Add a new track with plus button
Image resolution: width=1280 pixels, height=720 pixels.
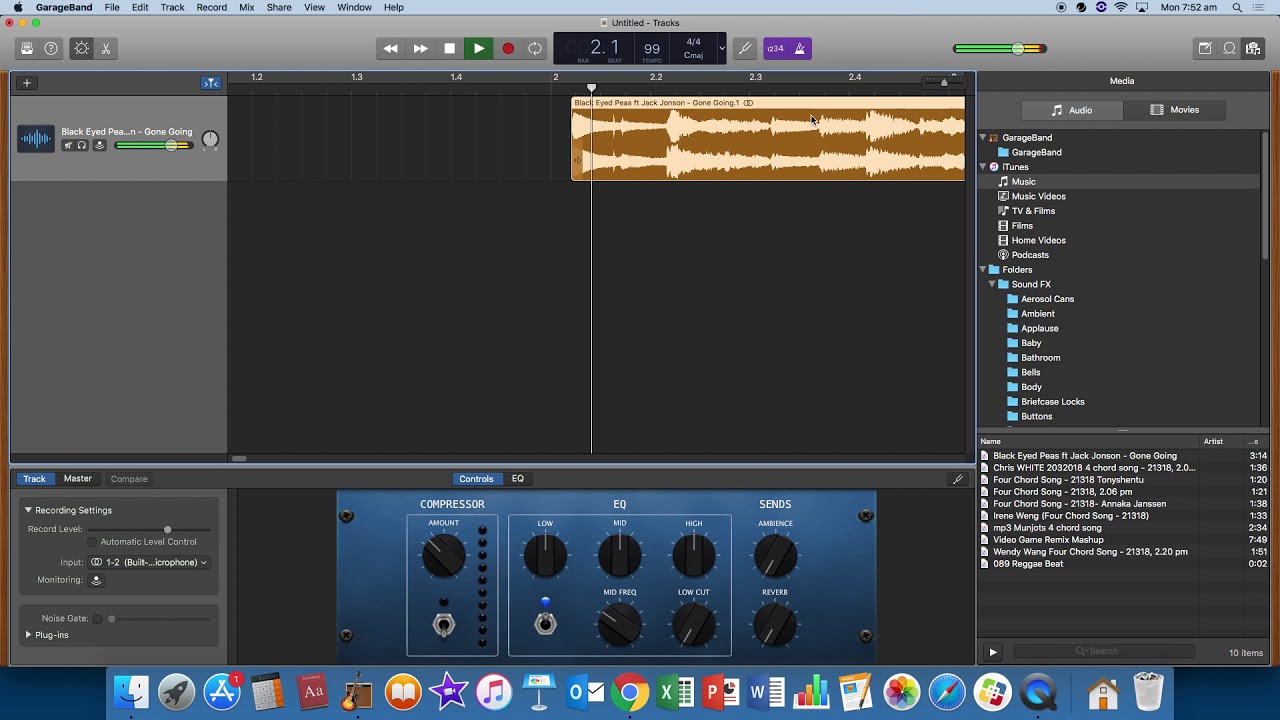click(x=27, y=83)
